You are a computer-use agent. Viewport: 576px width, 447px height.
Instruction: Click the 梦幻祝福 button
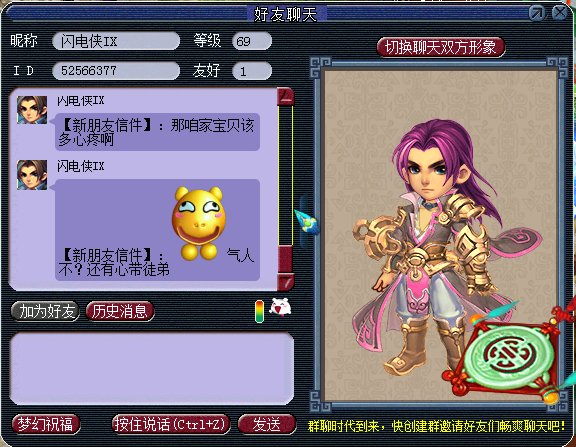point(46,425)
